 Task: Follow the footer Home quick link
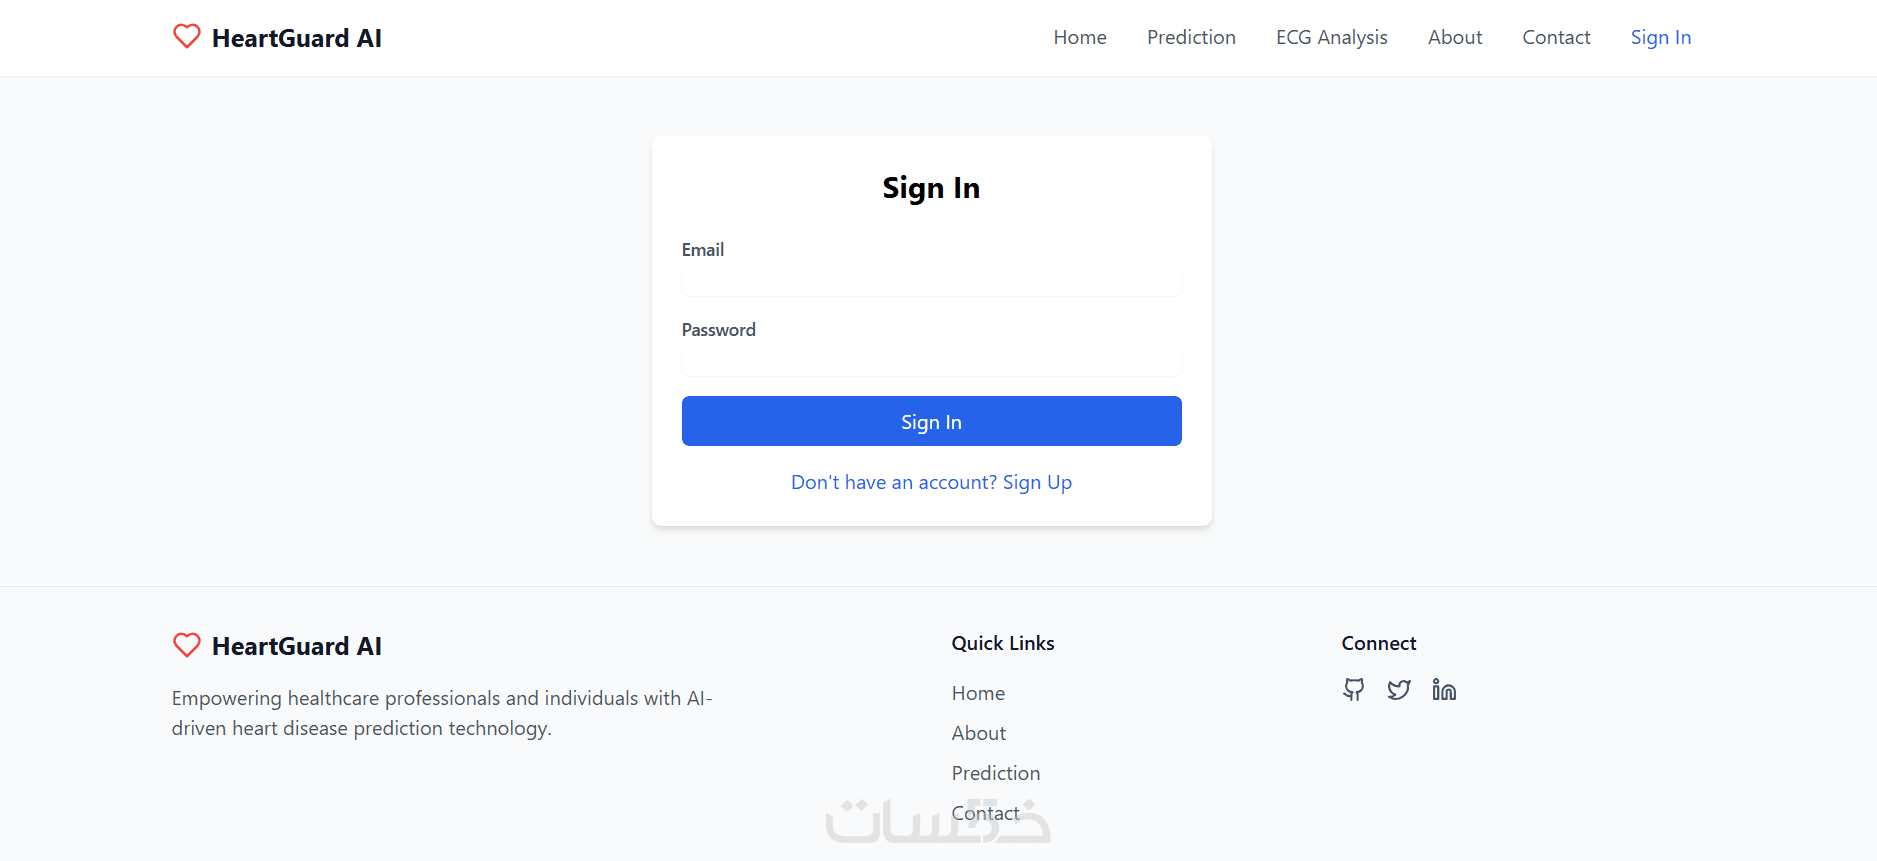click(978, 693)
